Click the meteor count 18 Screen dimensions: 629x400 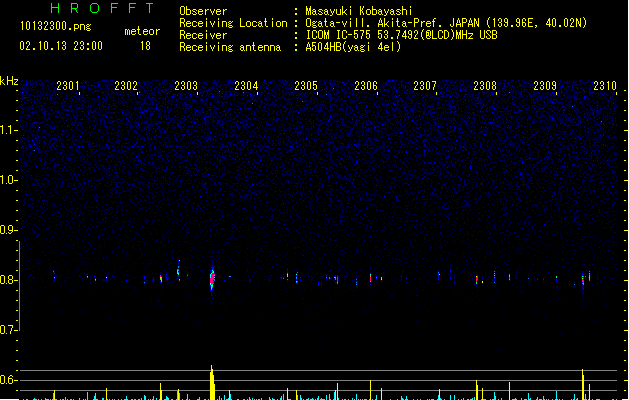pos(145,46)
